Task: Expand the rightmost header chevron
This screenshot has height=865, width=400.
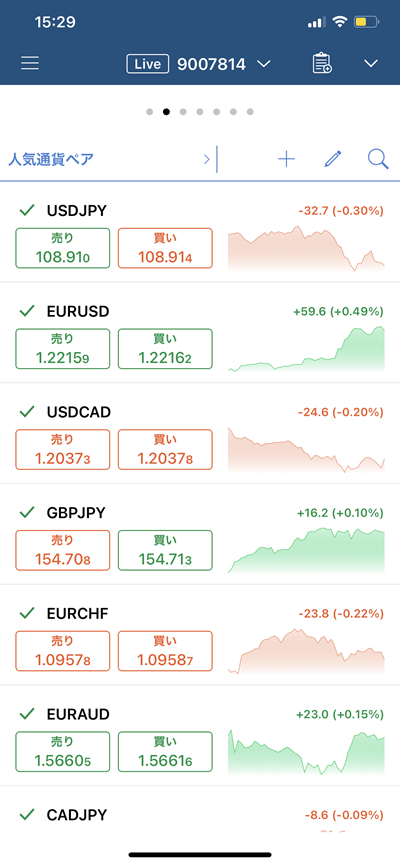Action: [x=371, y=64]
